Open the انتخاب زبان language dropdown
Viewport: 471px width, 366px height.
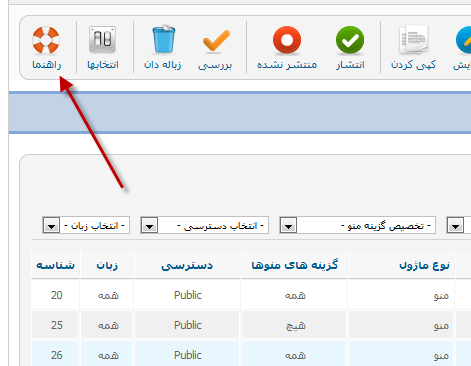click(x=86, y=225)
